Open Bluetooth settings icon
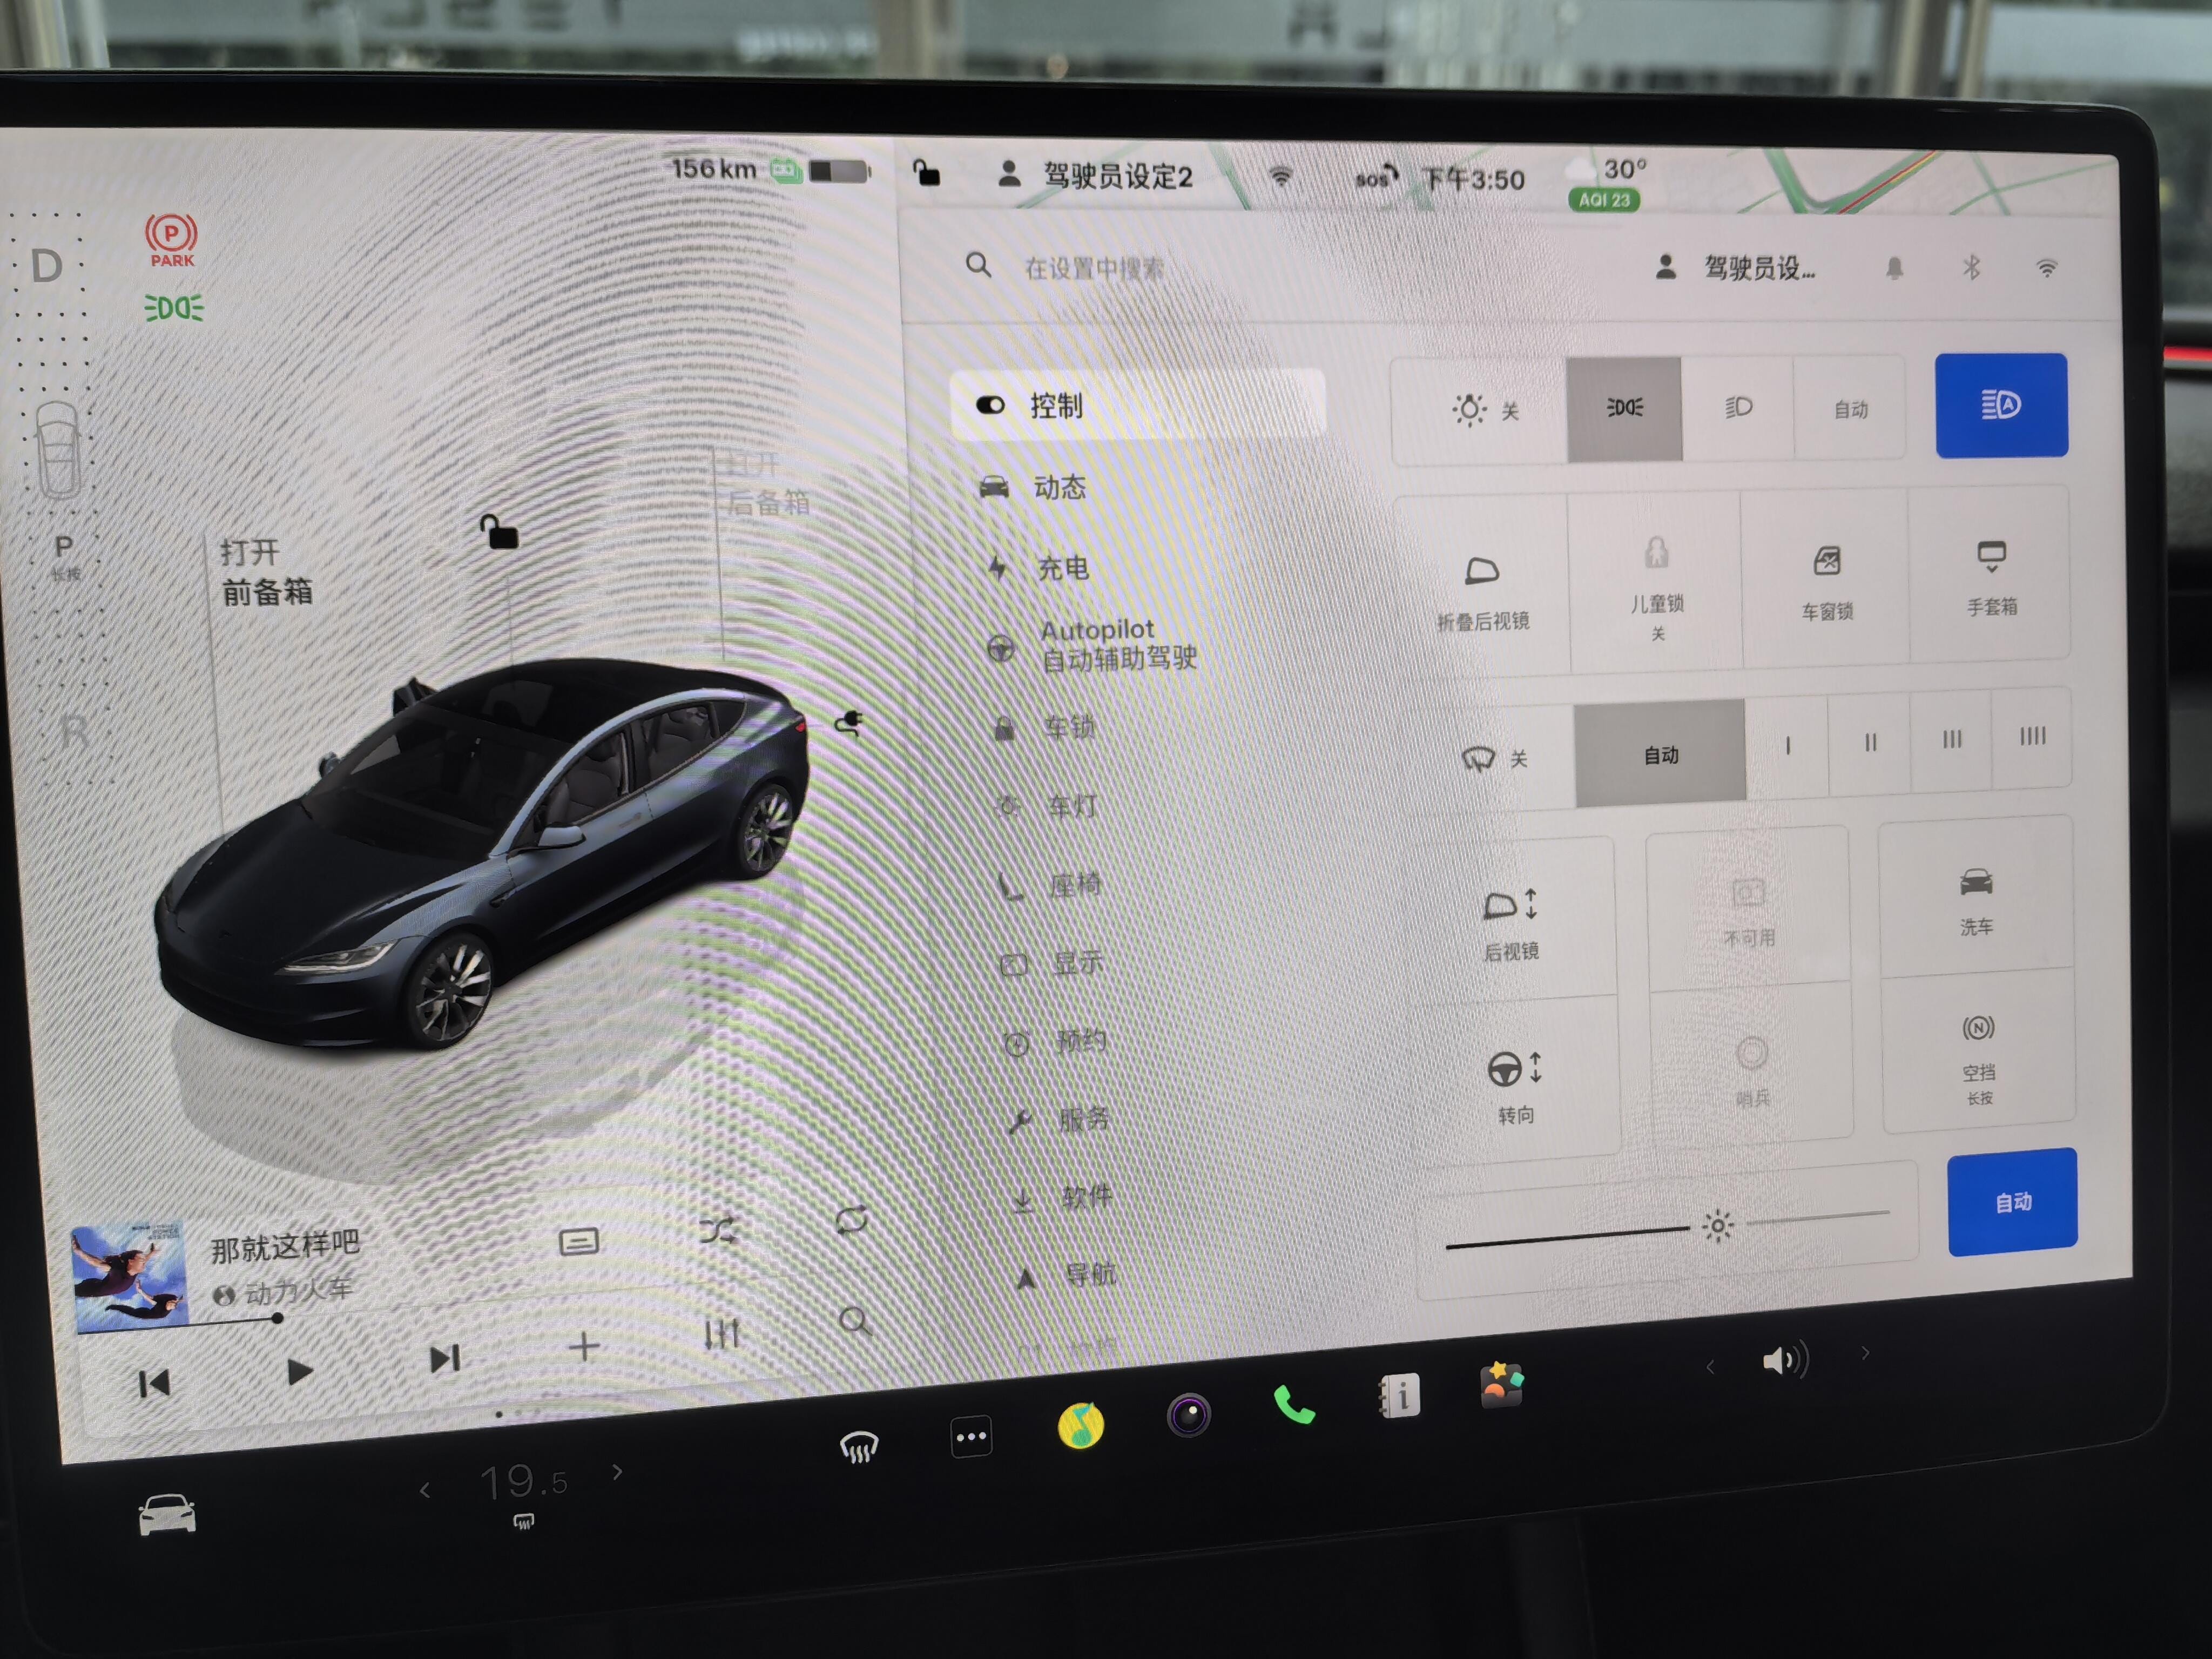Screen dimensions: 2212x1659 (1971, 267)
